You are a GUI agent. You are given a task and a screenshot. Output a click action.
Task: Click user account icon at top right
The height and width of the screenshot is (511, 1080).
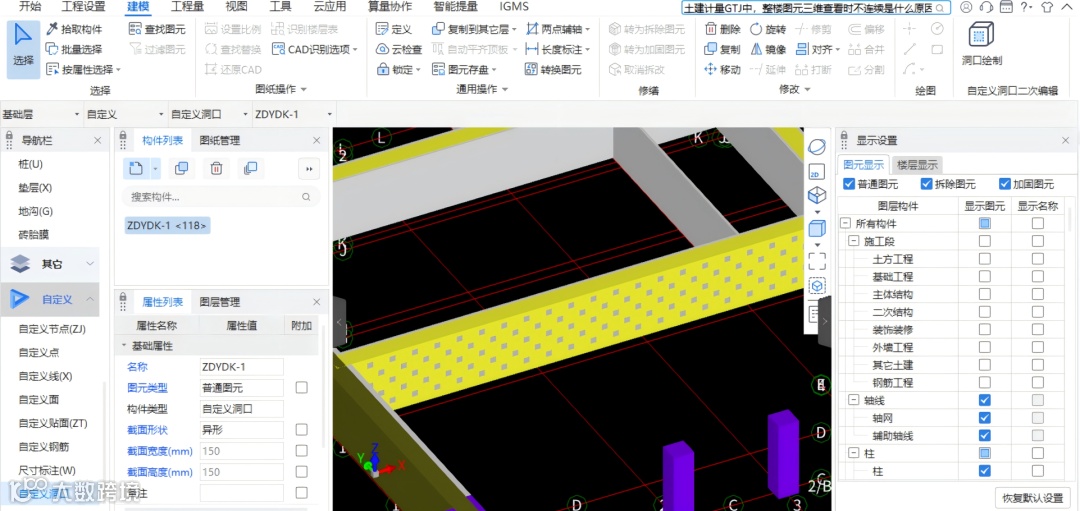(x=966, y=8)
